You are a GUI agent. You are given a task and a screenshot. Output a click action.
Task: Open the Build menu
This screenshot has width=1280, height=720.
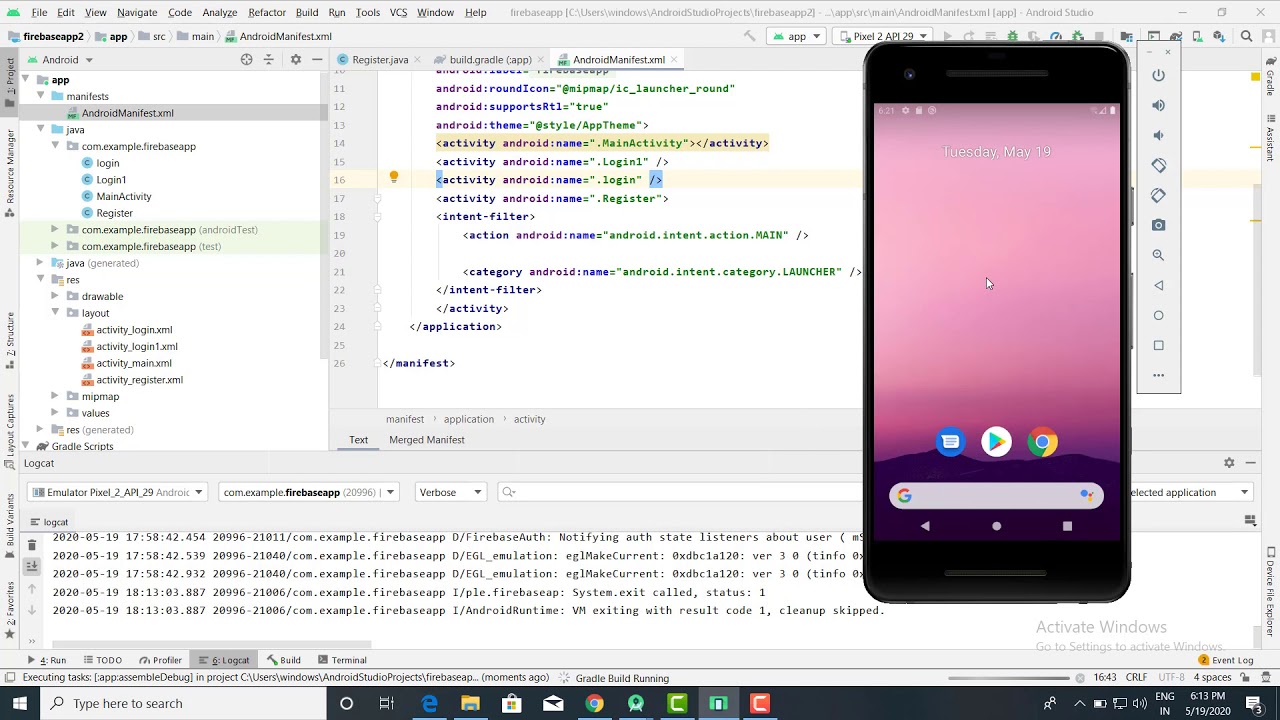coord(307,12)
